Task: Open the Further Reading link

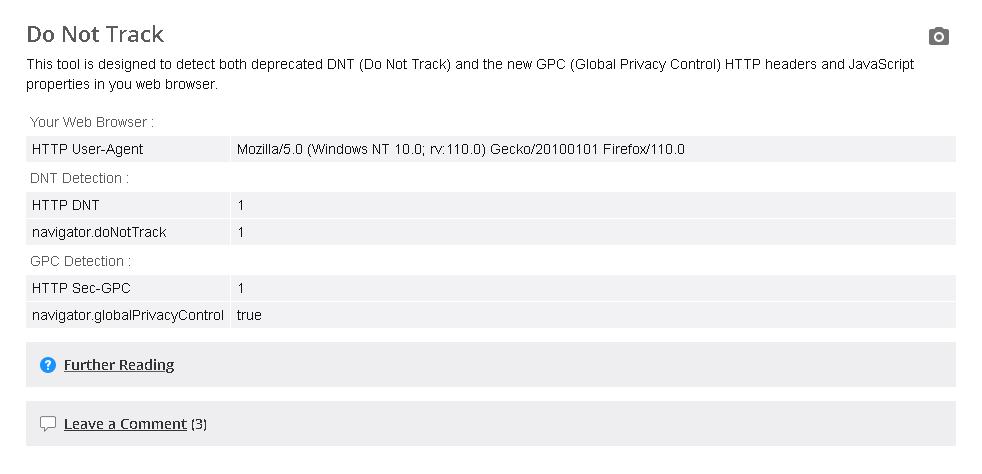Action: 119,365
